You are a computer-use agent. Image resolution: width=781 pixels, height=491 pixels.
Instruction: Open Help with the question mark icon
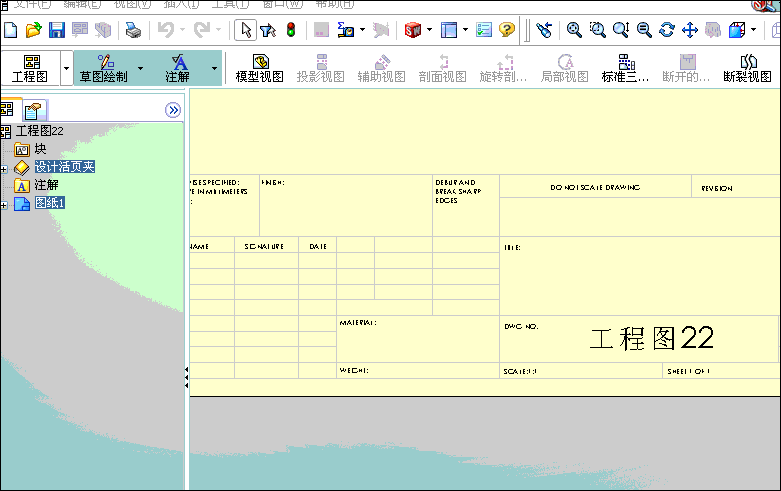507,30
